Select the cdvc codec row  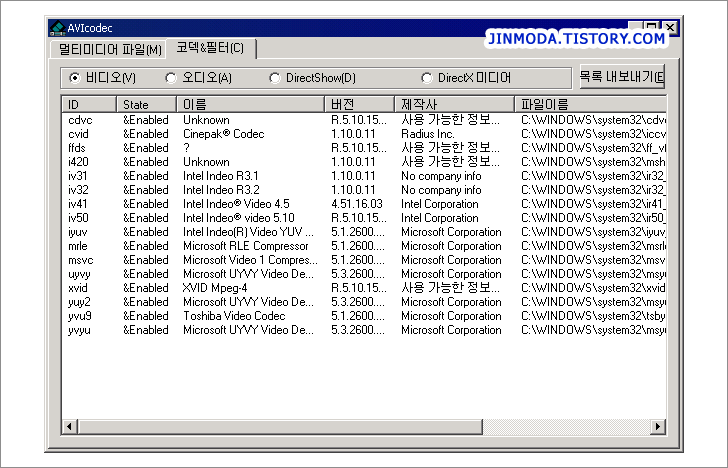(364, 120)
